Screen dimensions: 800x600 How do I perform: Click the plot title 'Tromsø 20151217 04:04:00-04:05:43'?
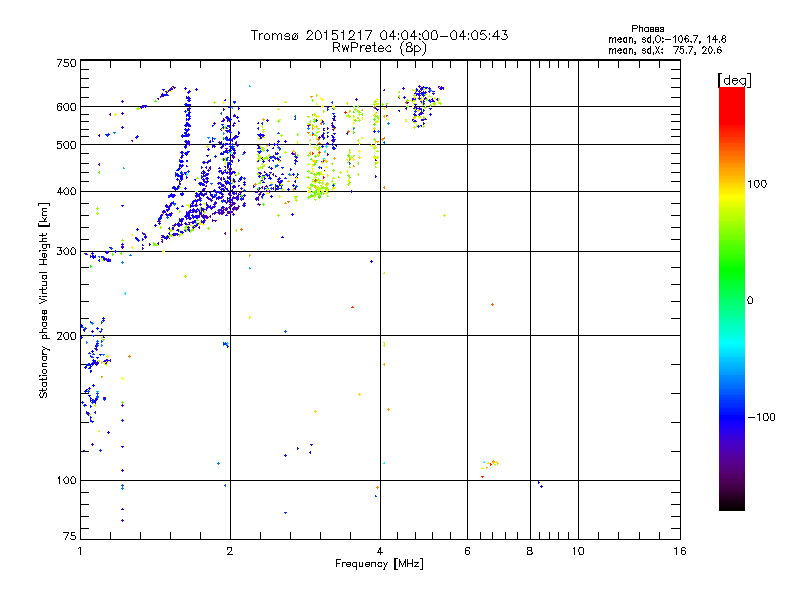[379, 35]
